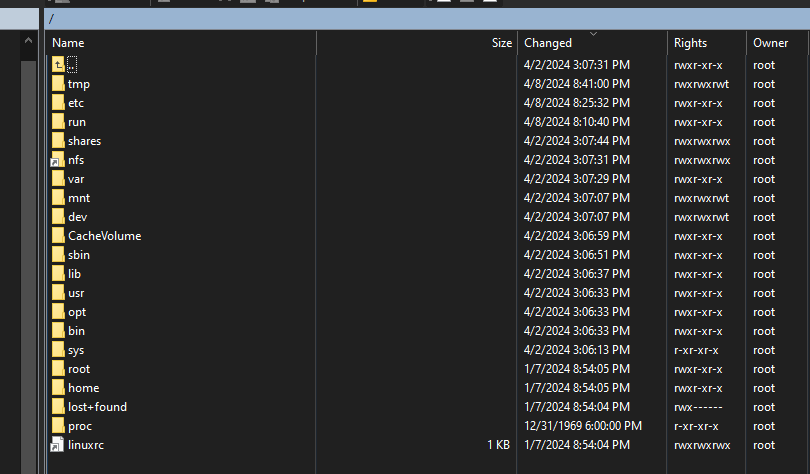Click the lost+found folder icon

tap(58, 407)
